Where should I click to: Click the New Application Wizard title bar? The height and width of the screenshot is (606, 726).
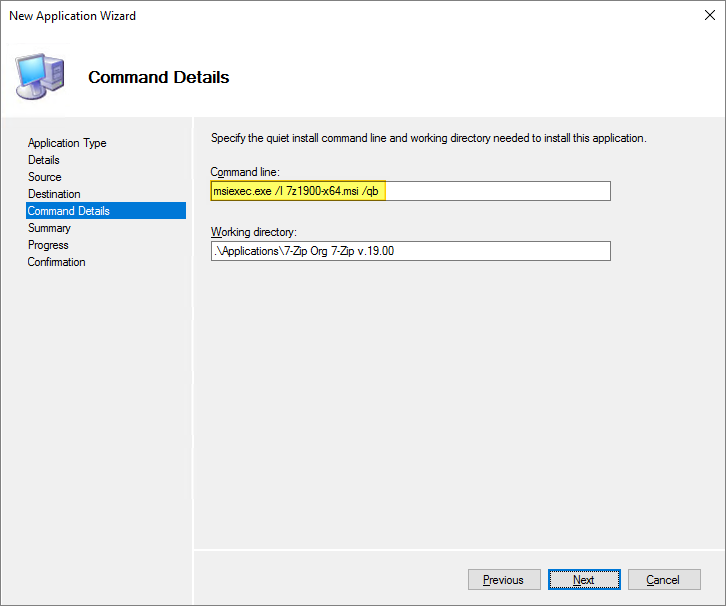[x=300, y=16]
